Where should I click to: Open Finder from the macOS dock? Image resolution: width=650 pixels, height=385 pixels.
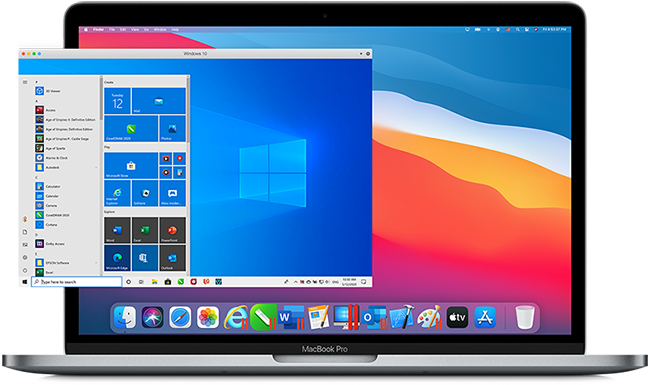point(125,317)
